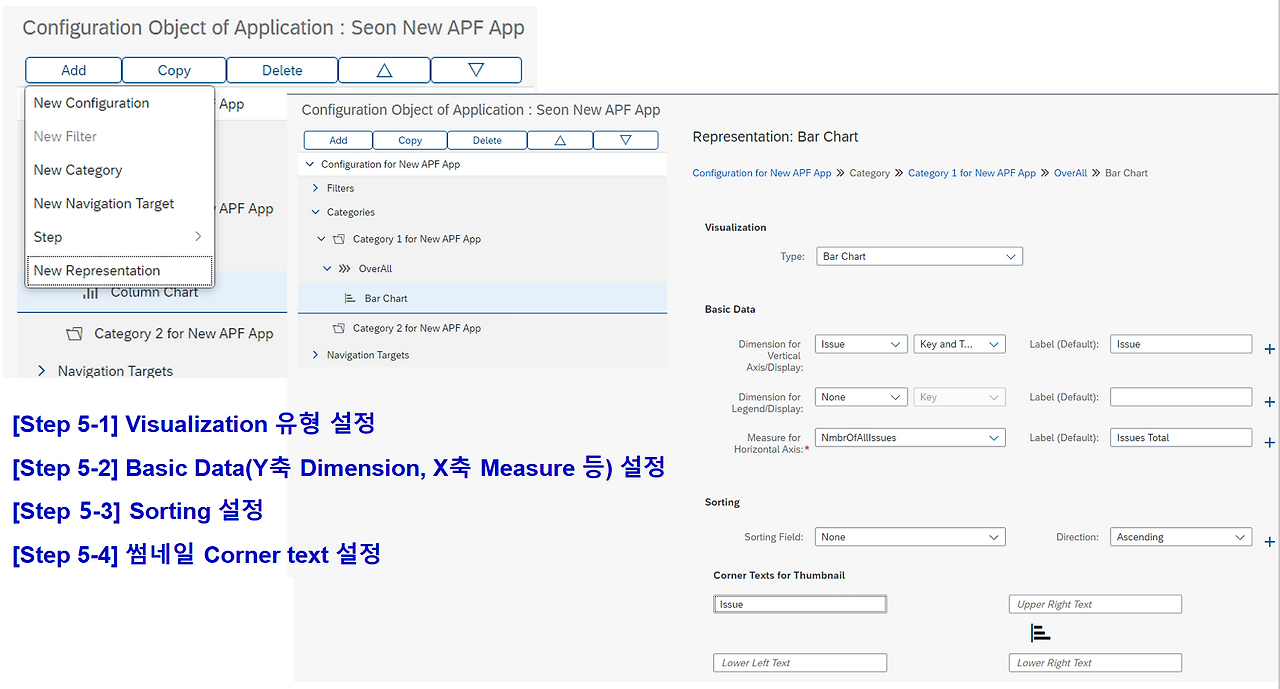
Task: Choose New Navigation Target from the Add menu
Action: pos(119,203)
